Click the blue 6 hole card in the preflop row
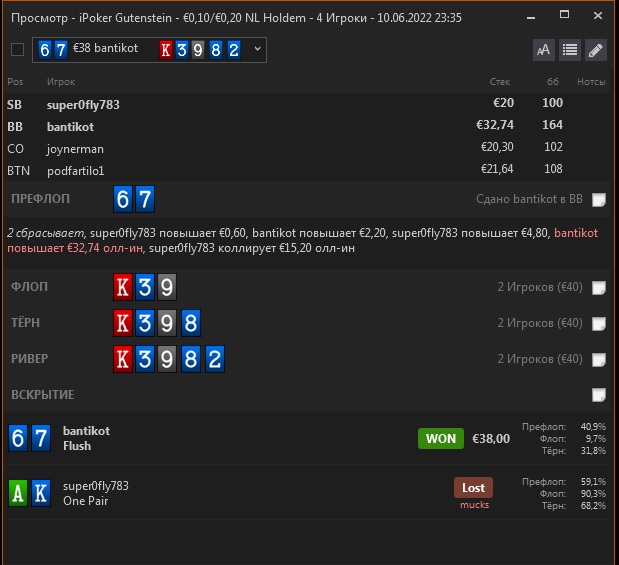619x565 pixels. (x=123, y=199)
